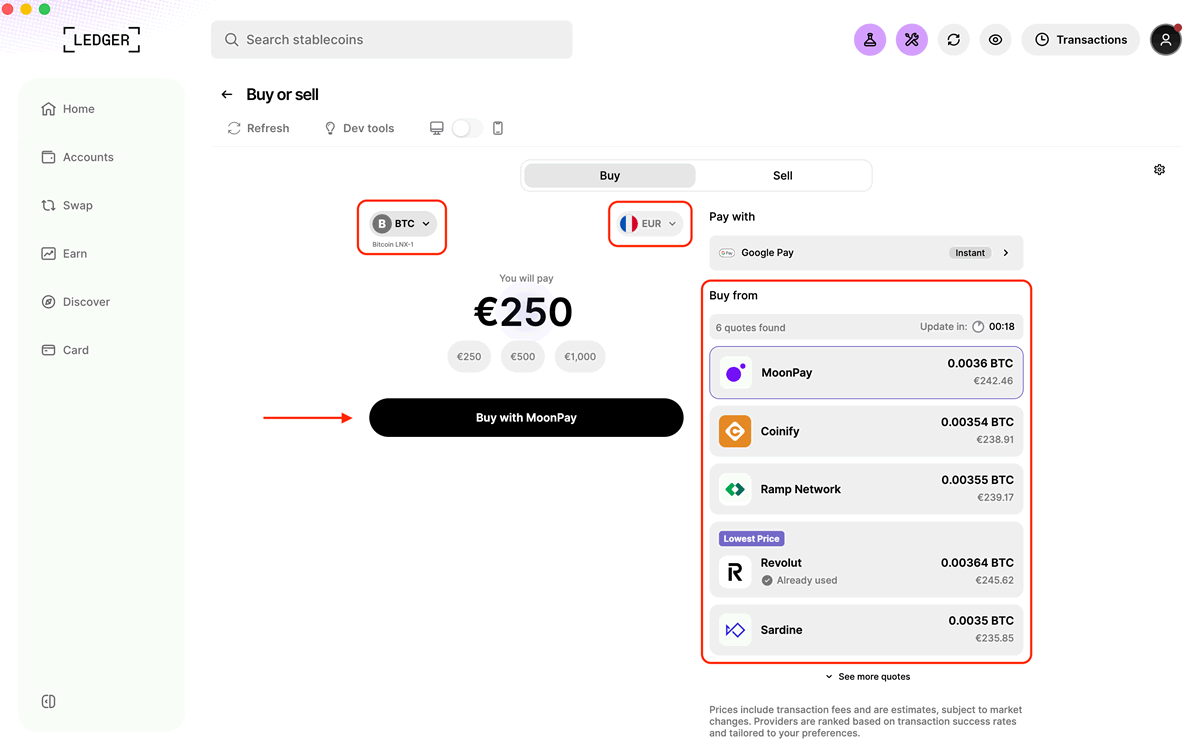Select the desktop view icon
This screenshot has height=754, width=1200.
point(437,128)
